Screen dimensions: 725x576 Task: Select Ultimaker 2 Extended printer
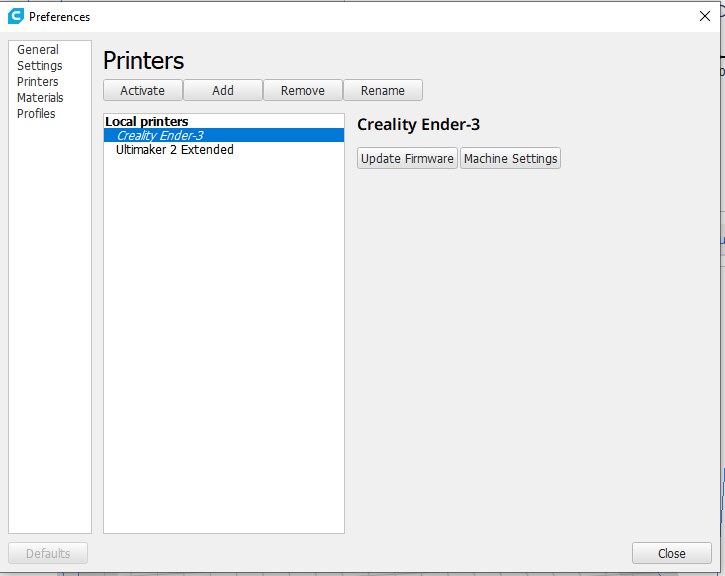pos(224,149)
